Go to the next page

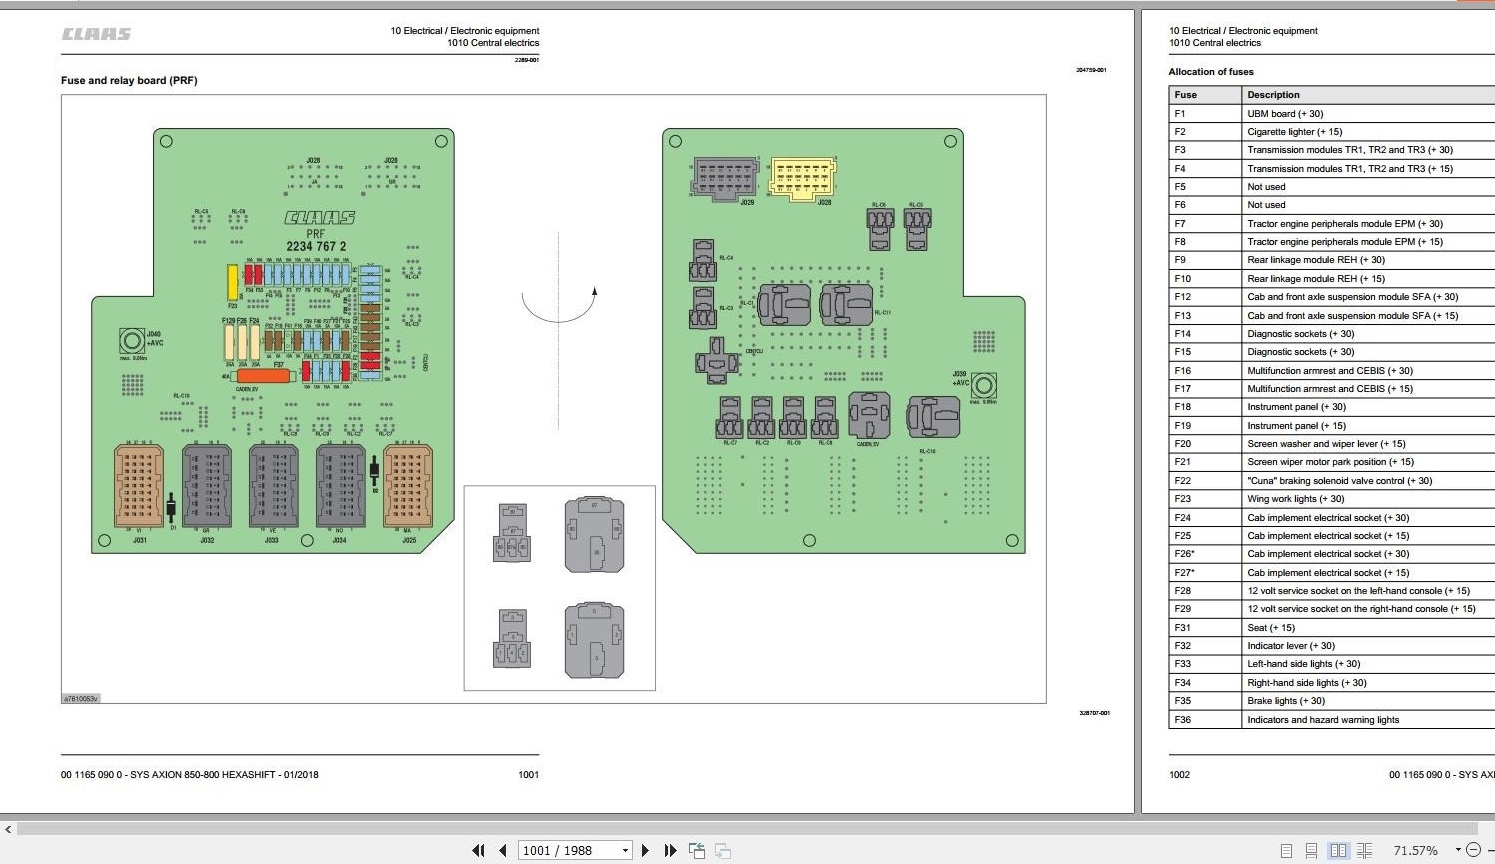pyautogui.click(x=645, y=850)
